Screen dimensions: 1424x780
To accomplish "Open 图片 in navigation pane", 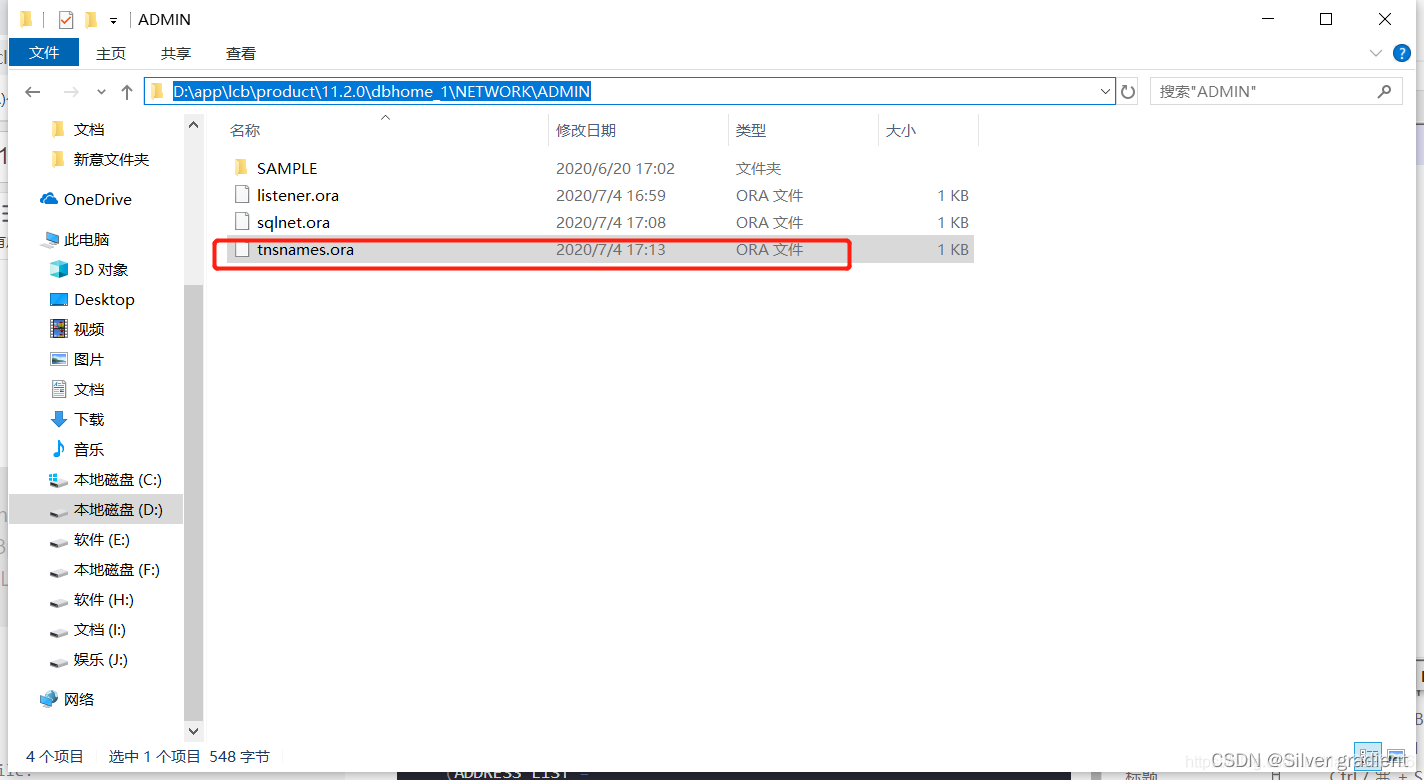I will point(89,360).
